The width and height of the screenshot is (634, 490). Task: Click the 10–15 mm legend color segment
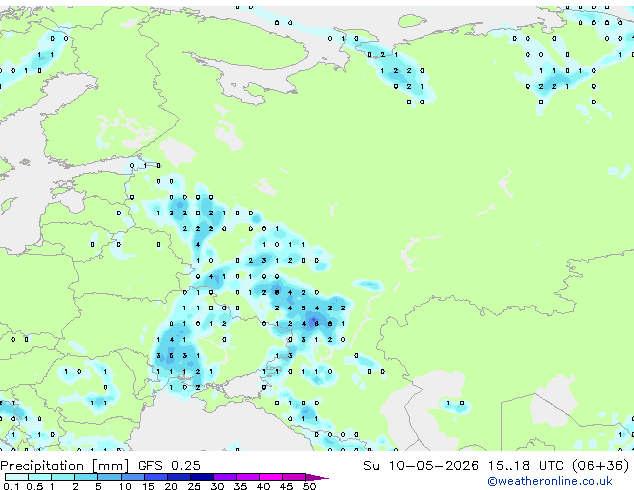click(132, 477)
